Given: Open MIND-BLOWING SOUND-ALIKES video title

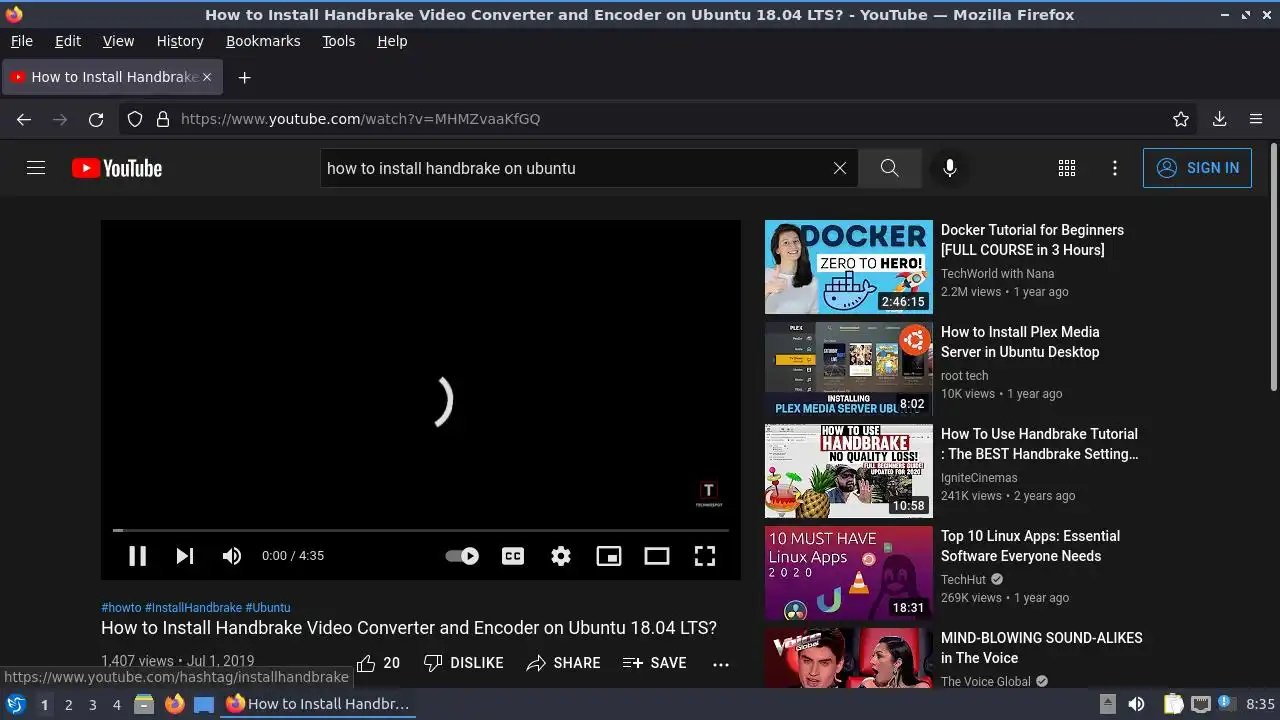Looking at the screenshot, I should pyautogui.click(x=1041, y=648).
